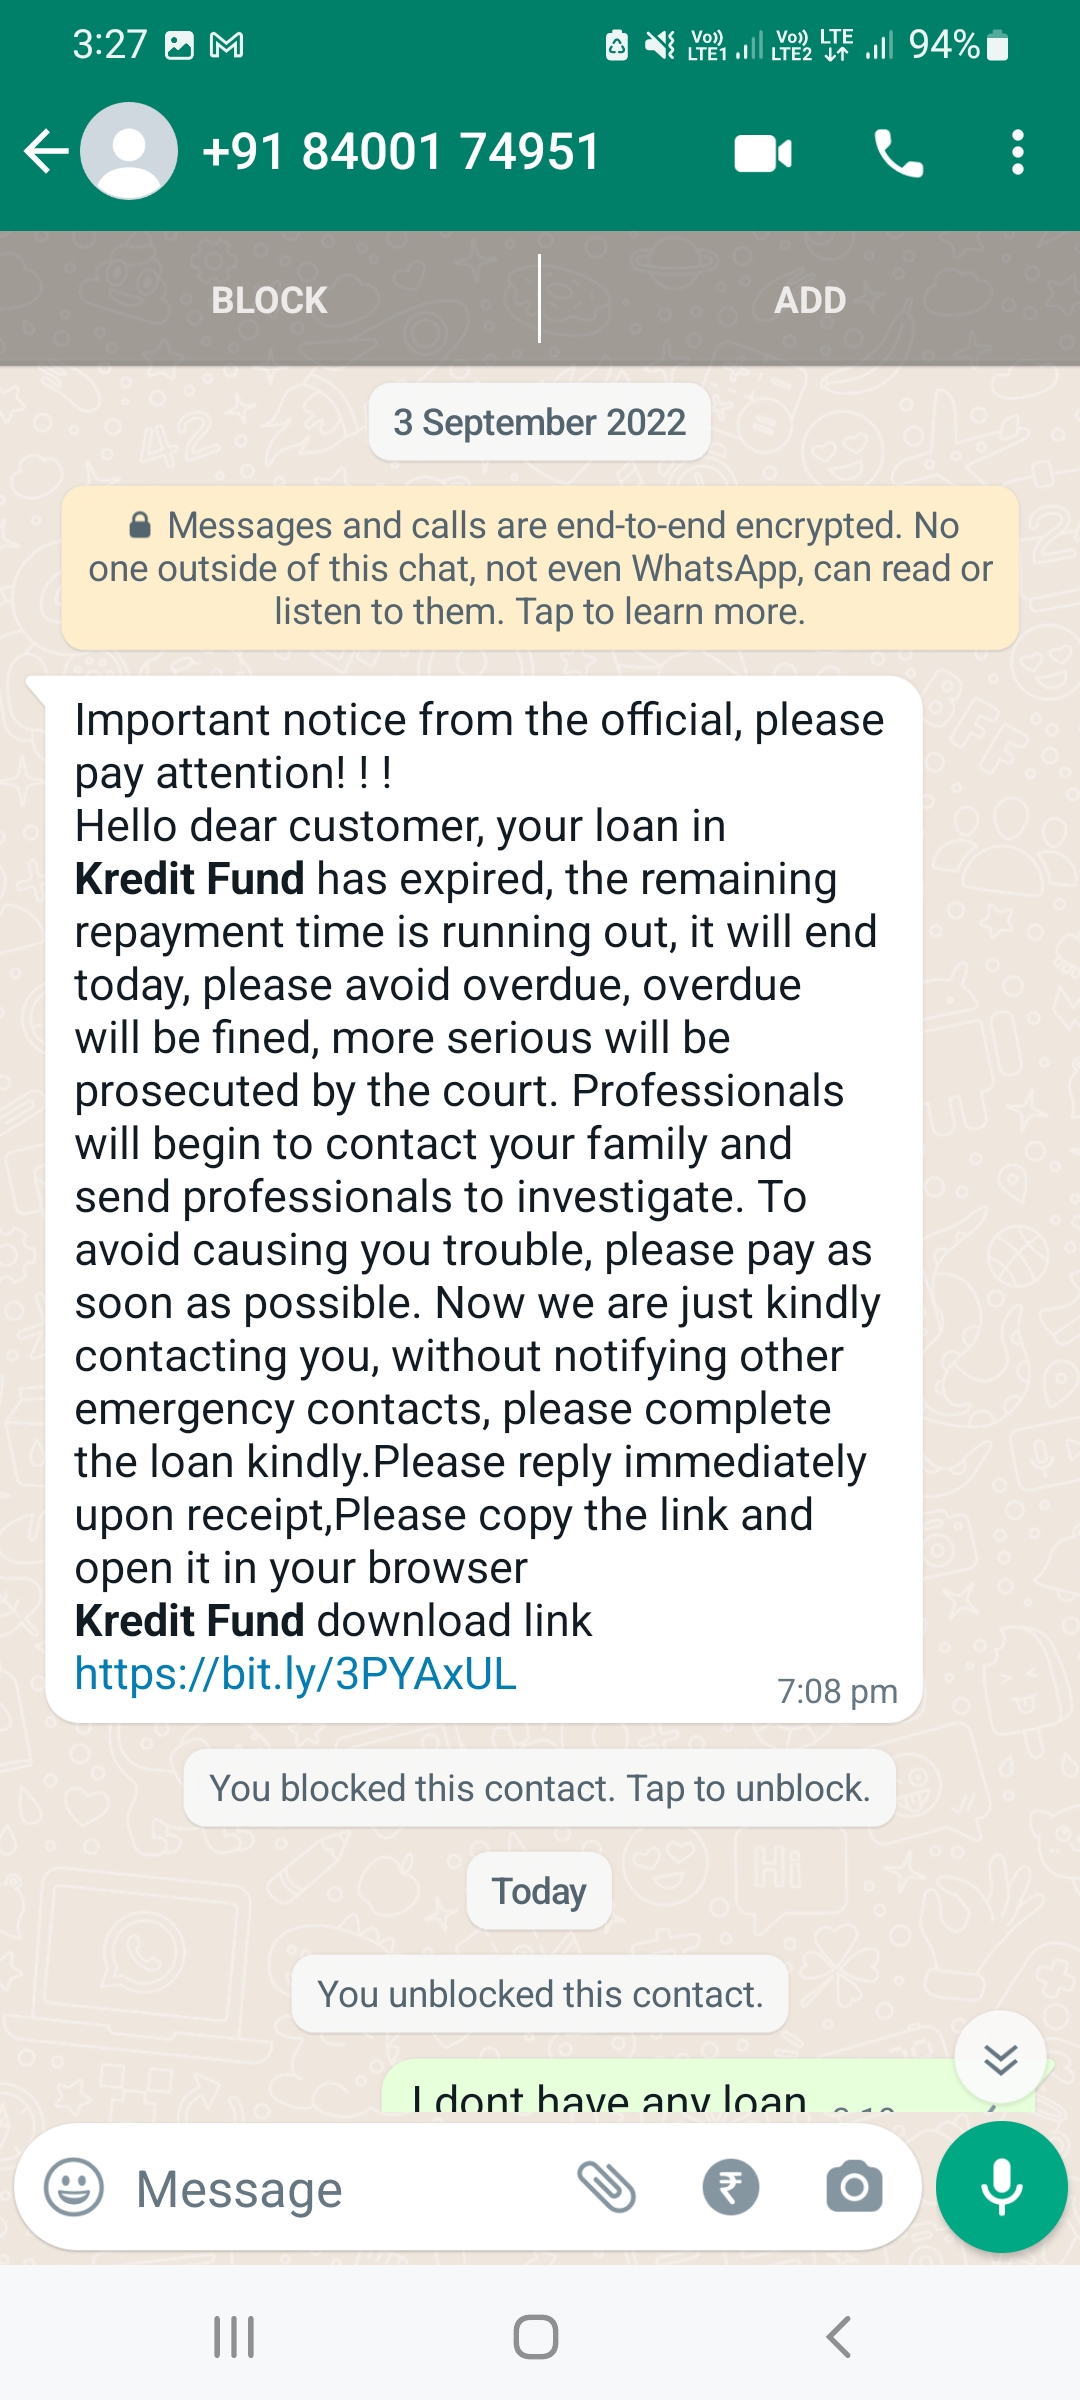Open the bit.ly download link

point(296,1674)
